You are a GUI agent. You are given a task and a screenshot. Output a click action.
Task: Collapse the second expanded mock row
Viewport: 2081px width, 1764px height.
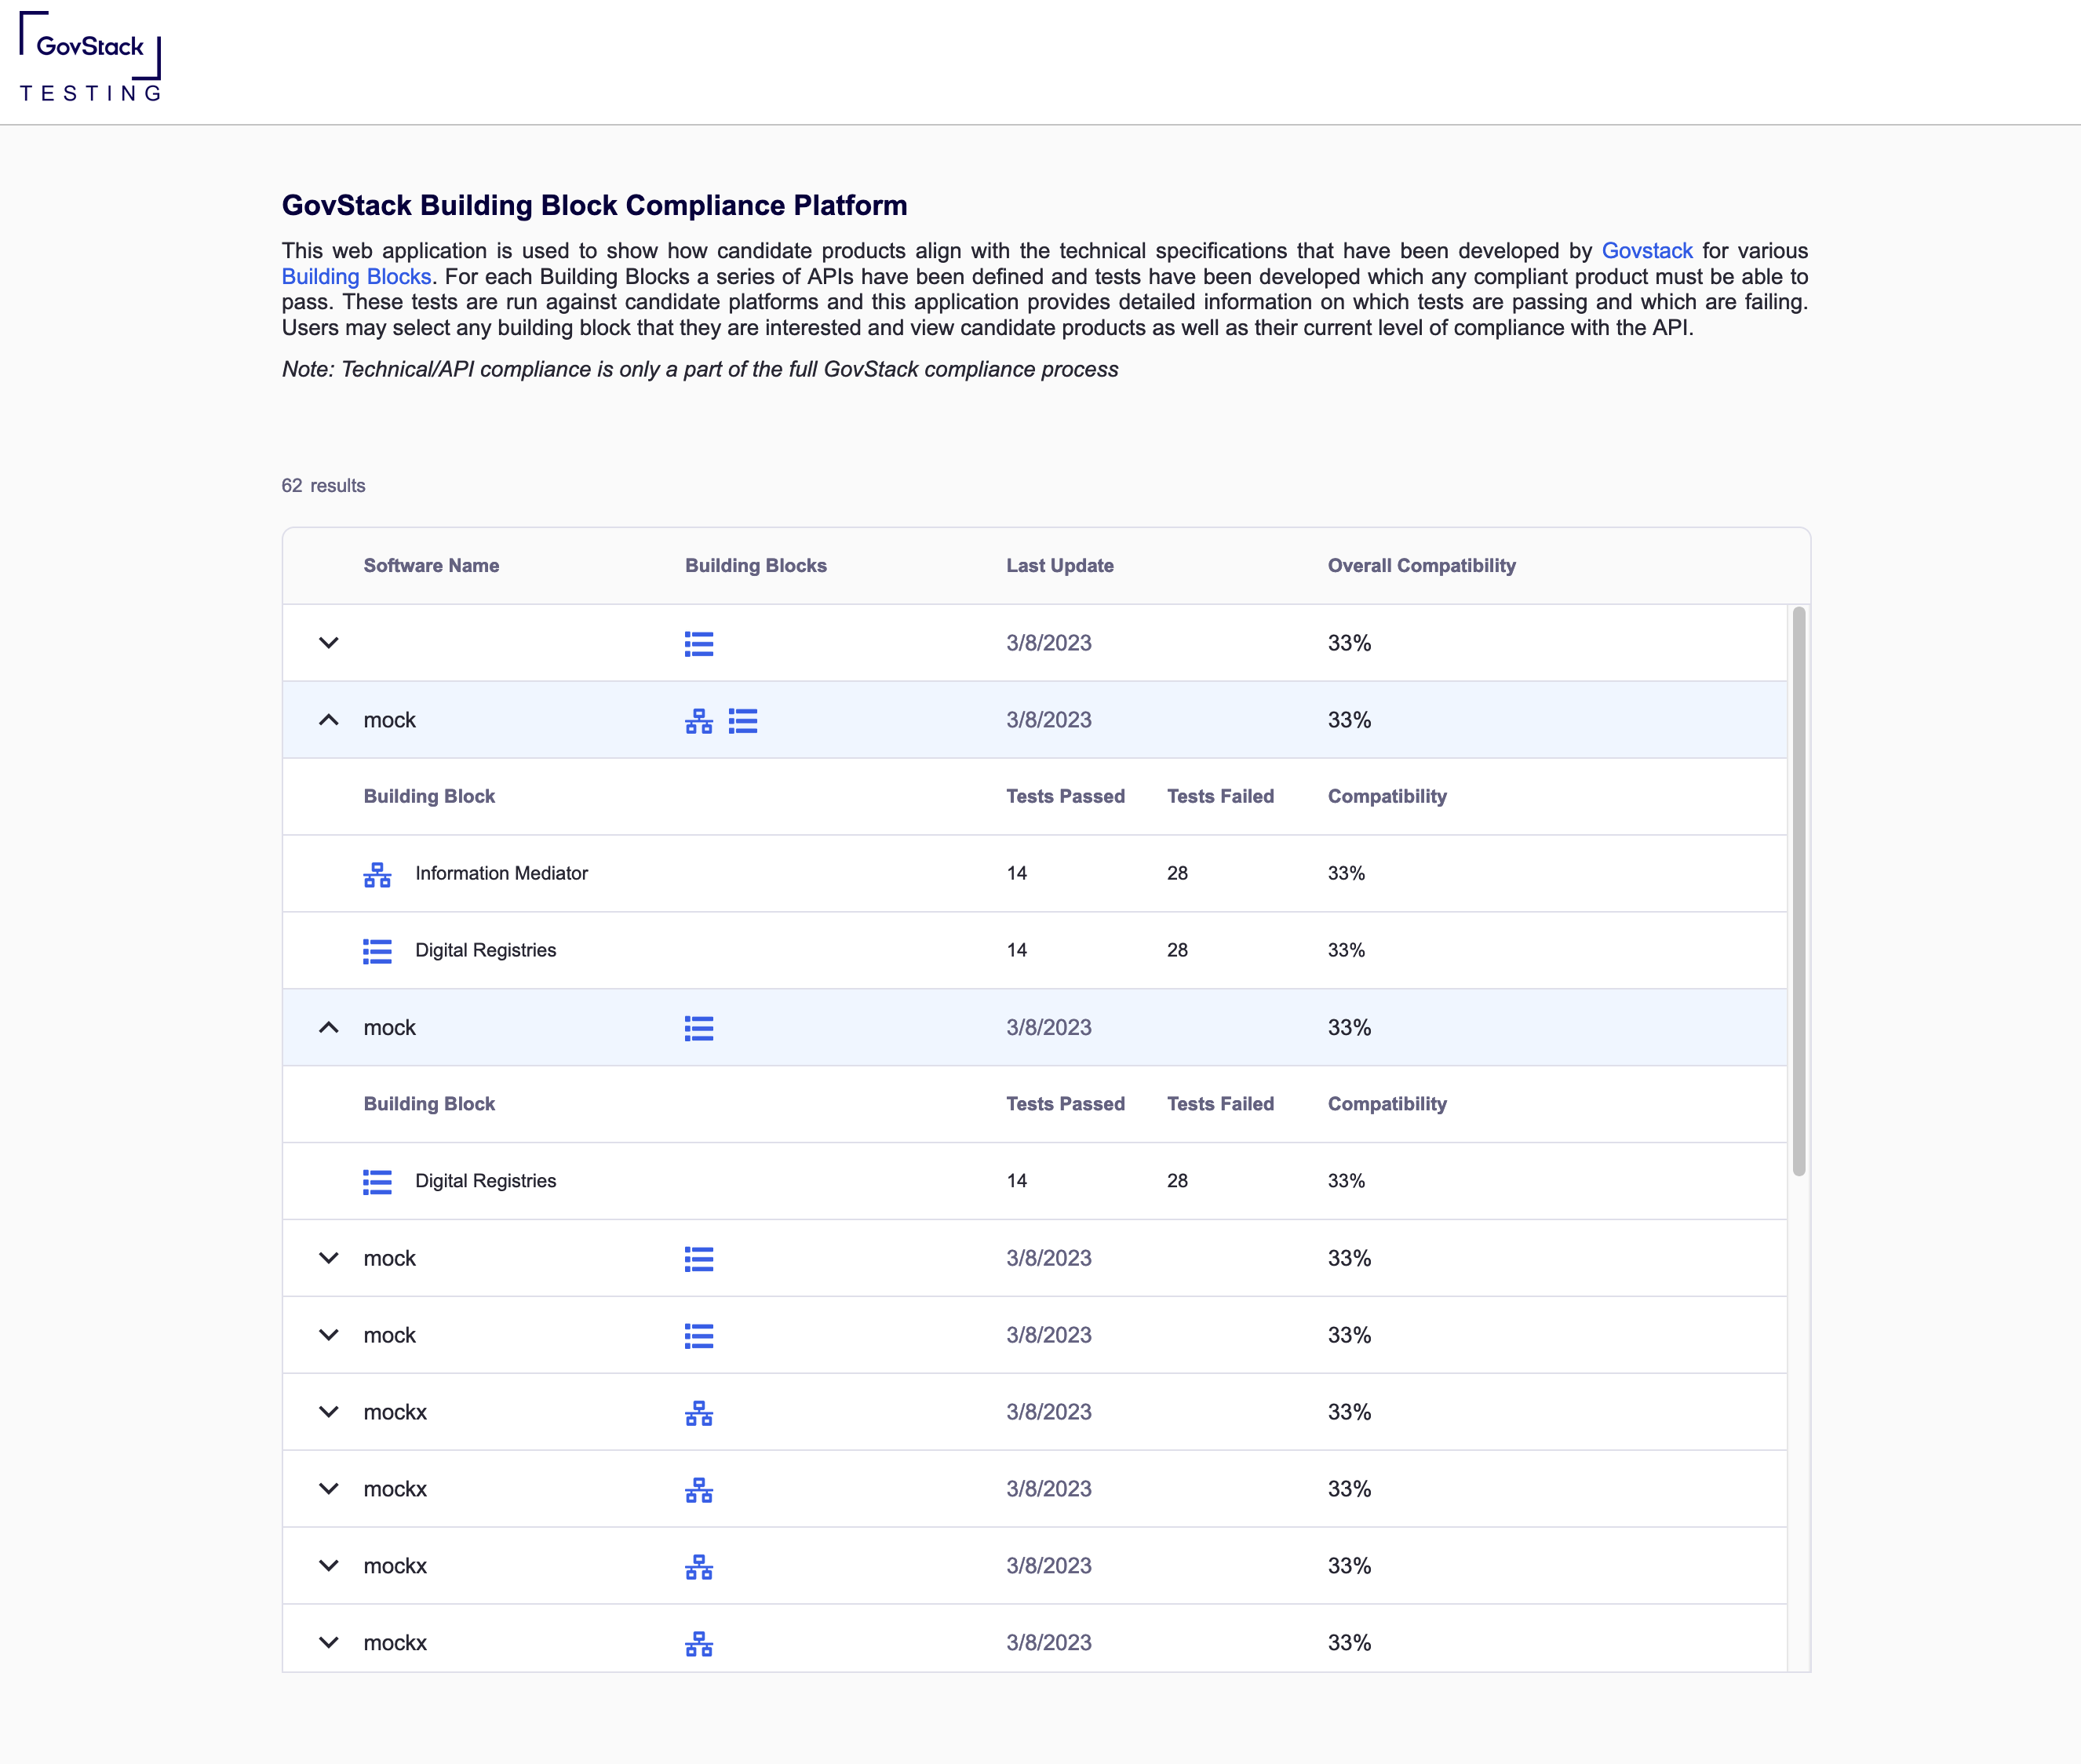pyautogui.click(x=328, y=1028)
